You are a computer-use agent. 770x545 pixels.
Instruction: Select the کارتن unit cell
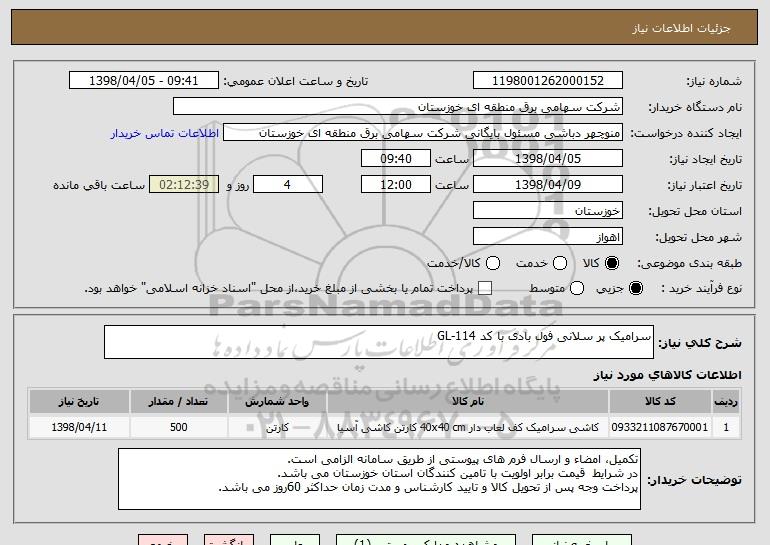point(277,427)
